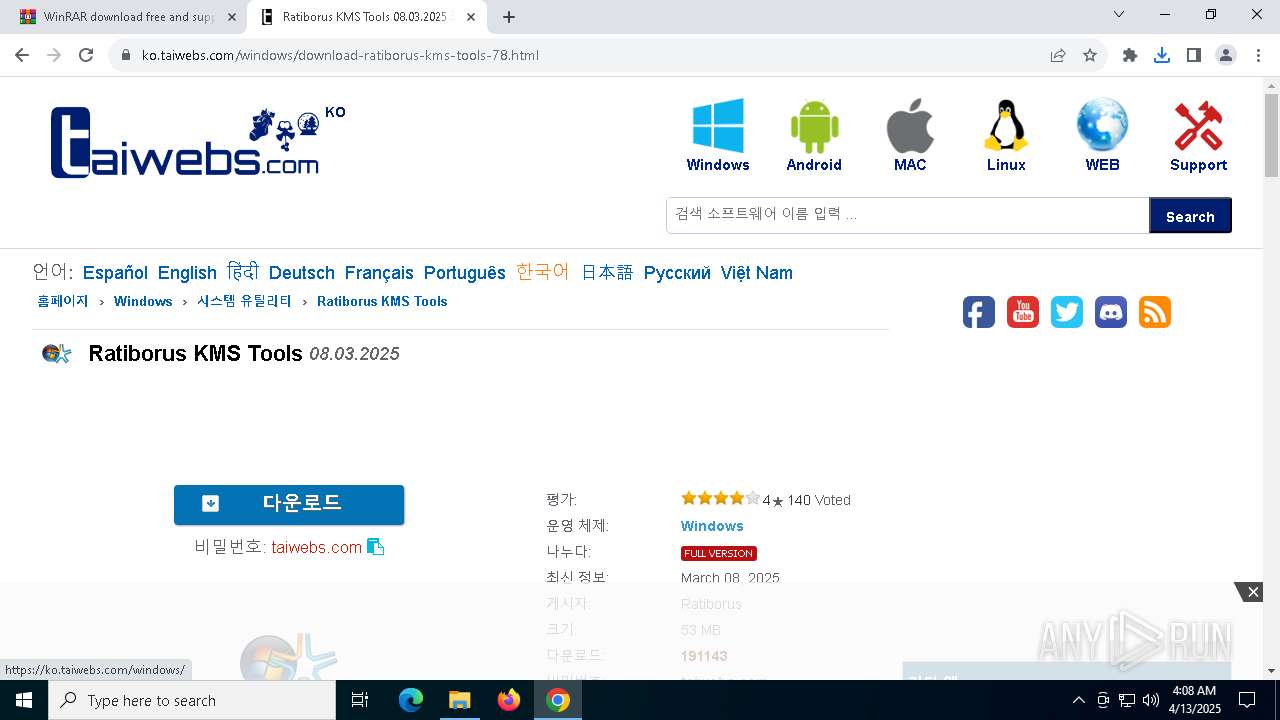1280x720 pixels.
Task: Switch language to Português
Action: 465,273
